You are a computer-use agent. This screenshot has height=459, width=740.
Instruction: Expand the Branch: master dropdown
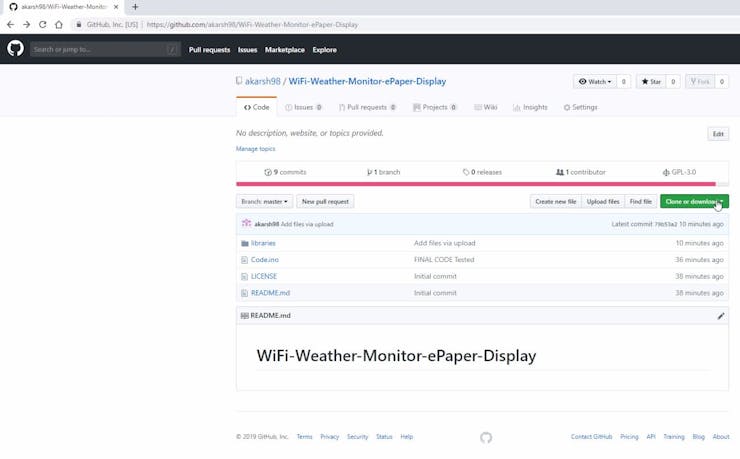click(x=265, y=202)
